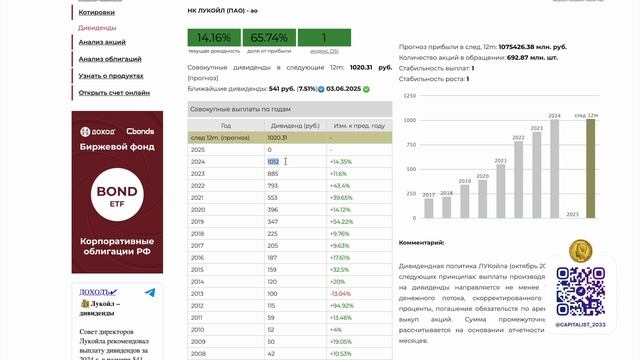
Task: Click Узнать о продуктах link
Action: pyautogui.click(x=111, y=76)
